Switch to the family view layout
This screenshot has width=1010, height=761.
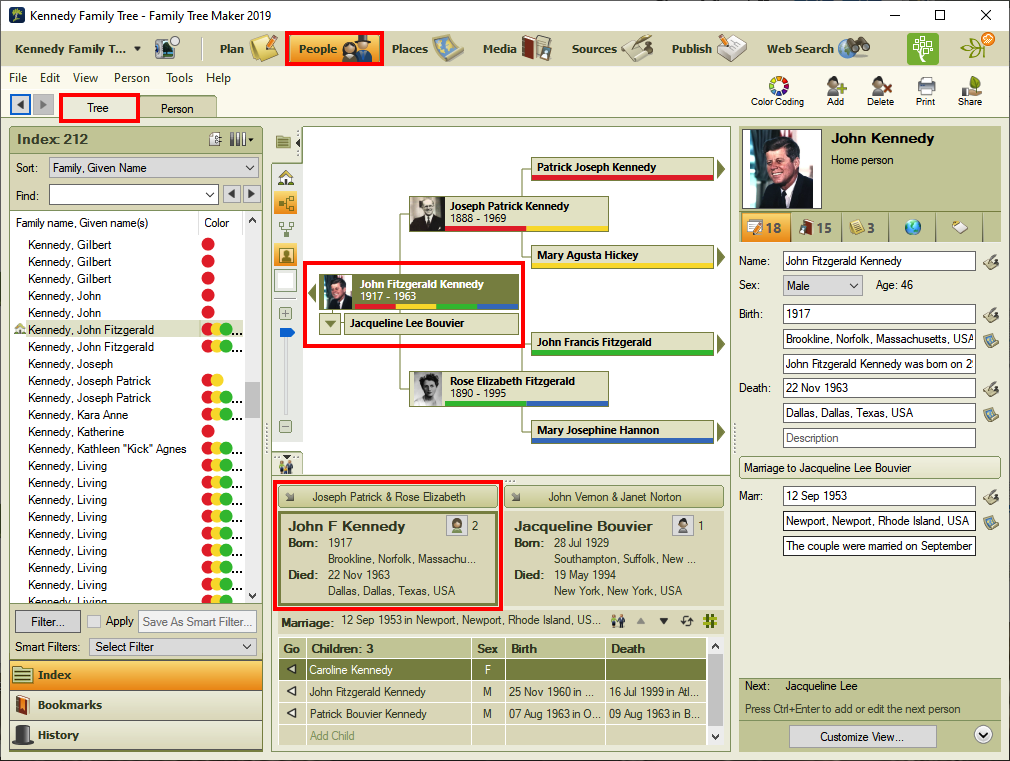[286, 229]
